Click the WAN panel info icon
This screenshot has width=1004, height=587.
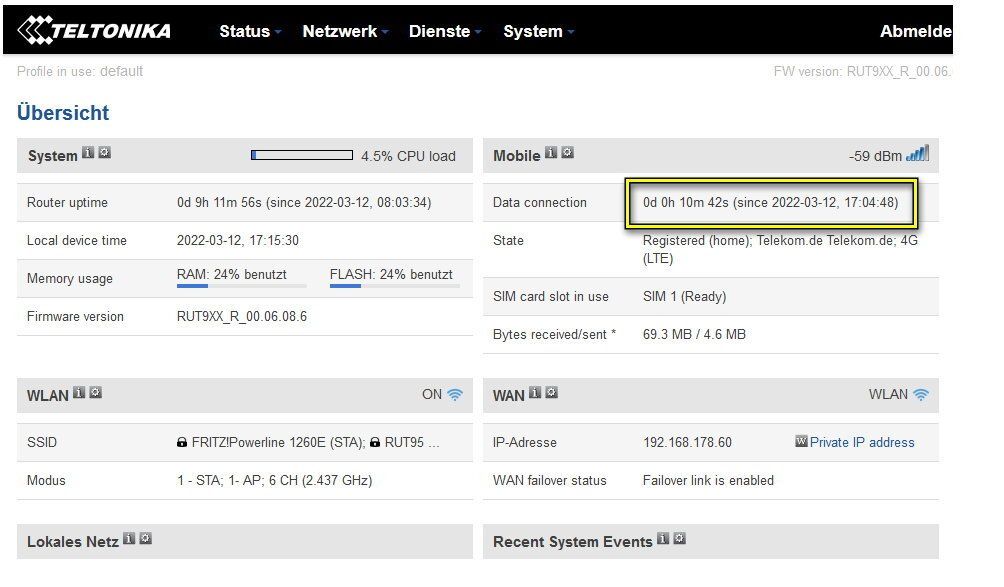[535, 393]
